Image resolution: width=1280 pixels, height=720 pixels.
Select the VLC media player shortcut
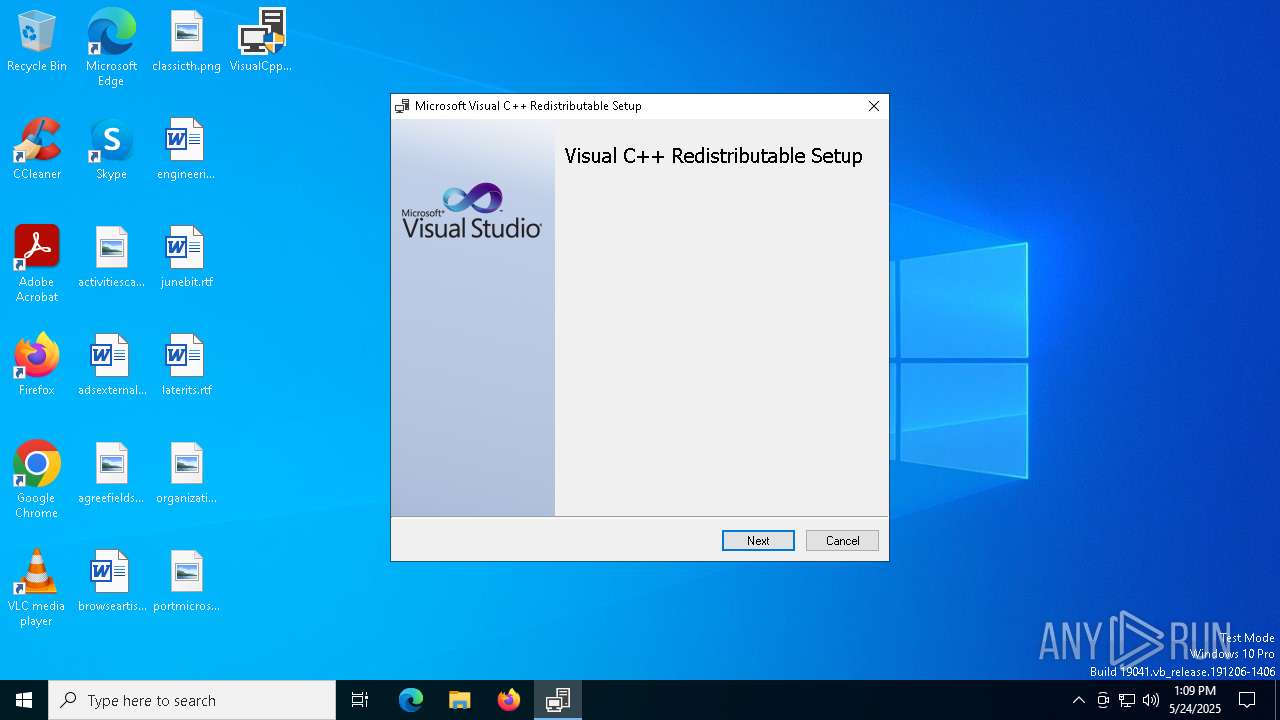(37, 588)
